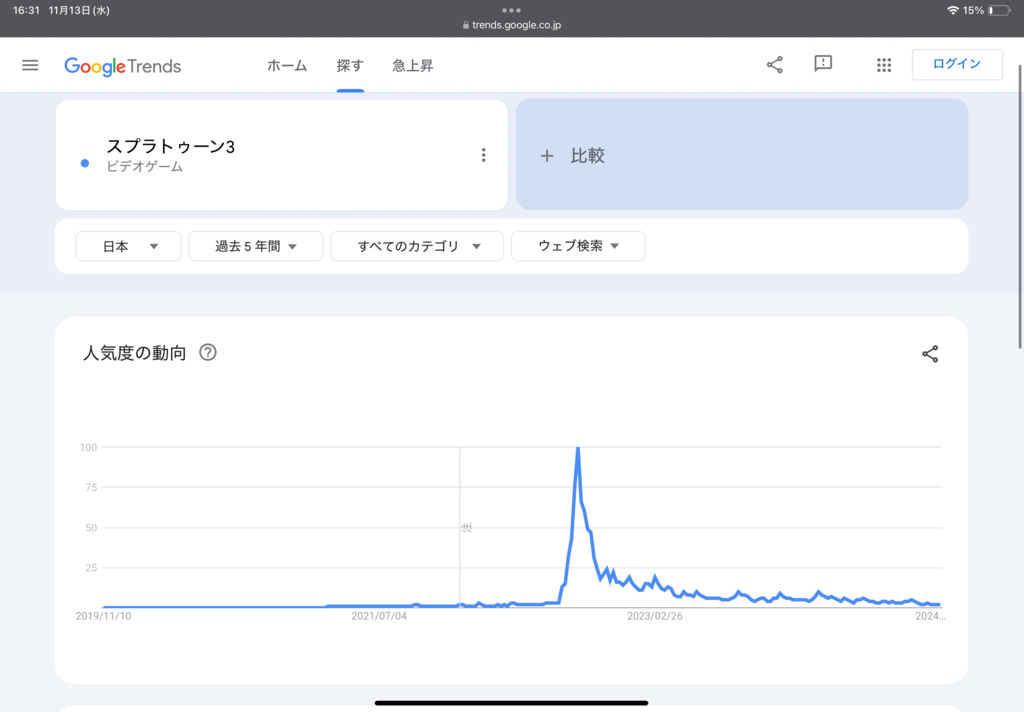Click the ログイン button
Image resolution: width=1024 pixels, height=712 pixels.
[957, 64]
